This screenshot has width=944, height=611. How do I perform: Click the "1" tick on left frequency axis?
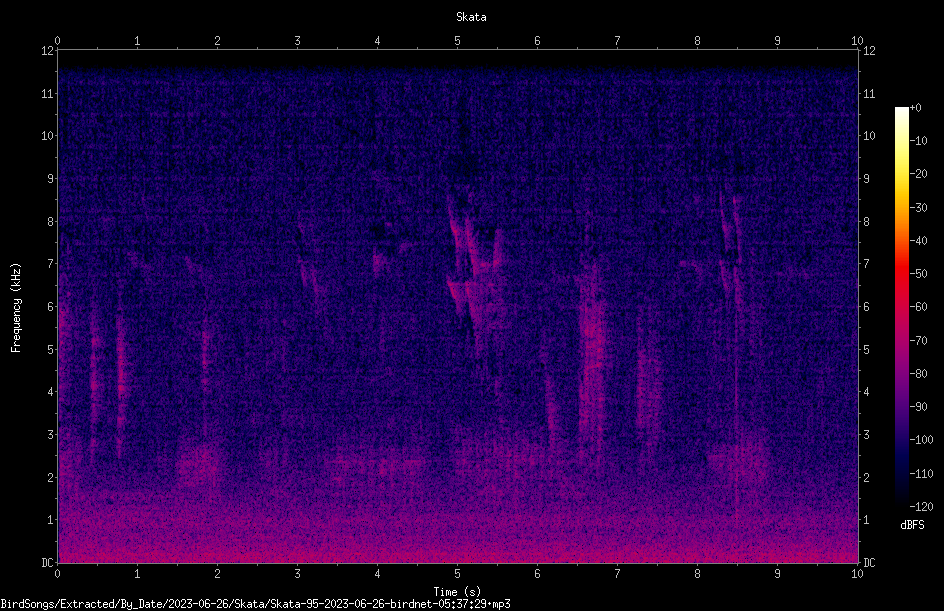pos(51,520)
